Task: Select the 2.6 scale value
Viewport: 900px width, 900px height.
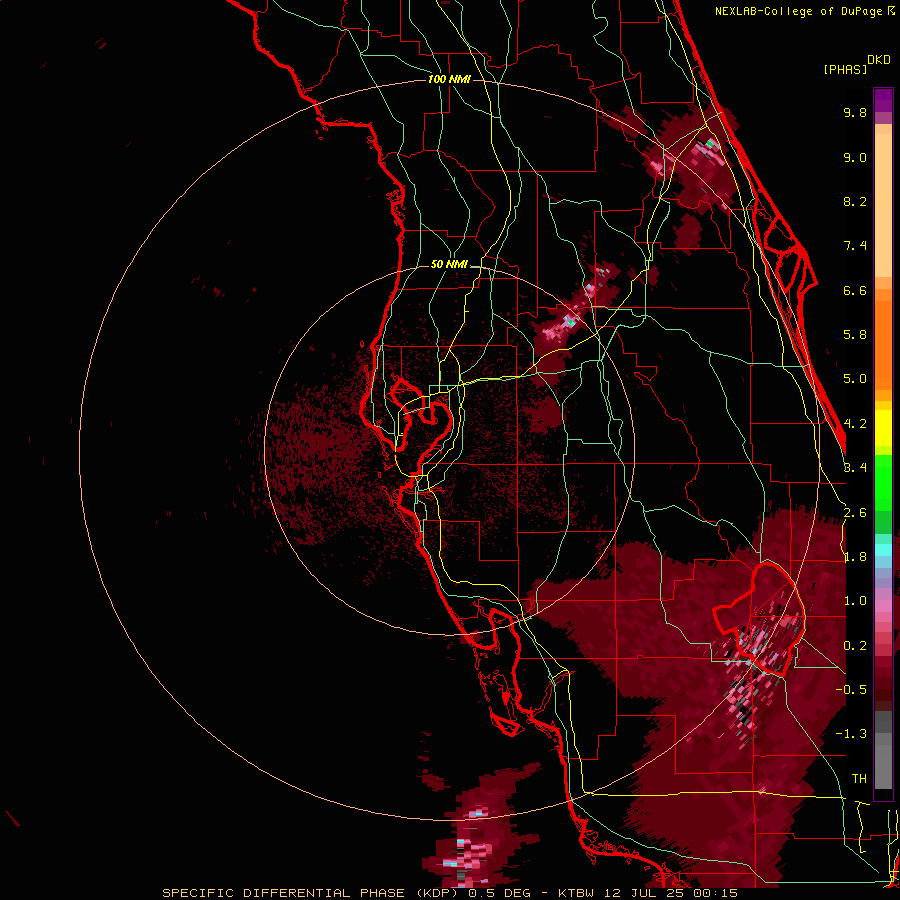Action: coord(855,513)
